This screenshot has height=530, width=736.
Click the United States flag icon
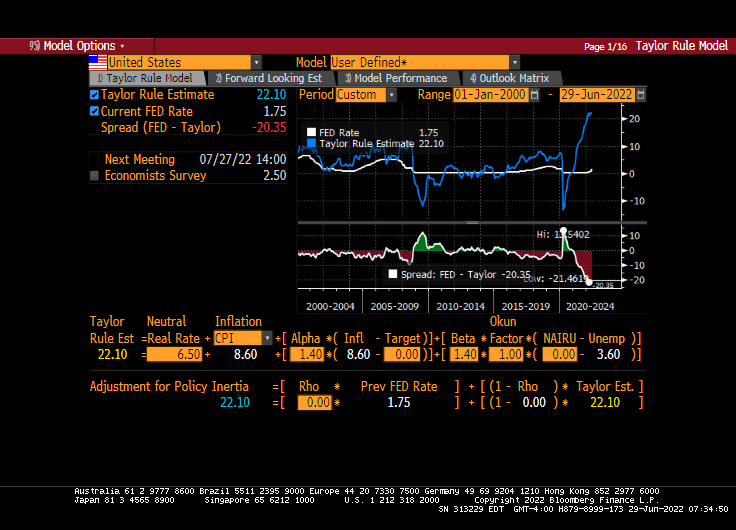pos(98,62)
